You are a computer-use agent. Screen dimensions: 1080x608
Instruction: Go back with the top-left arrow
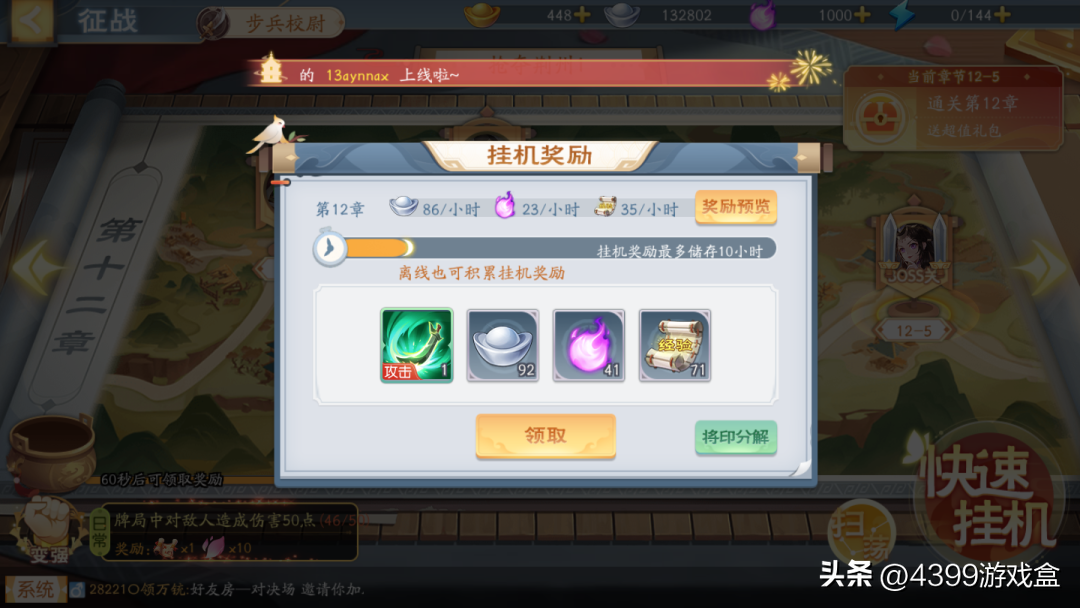coord(32,20)
